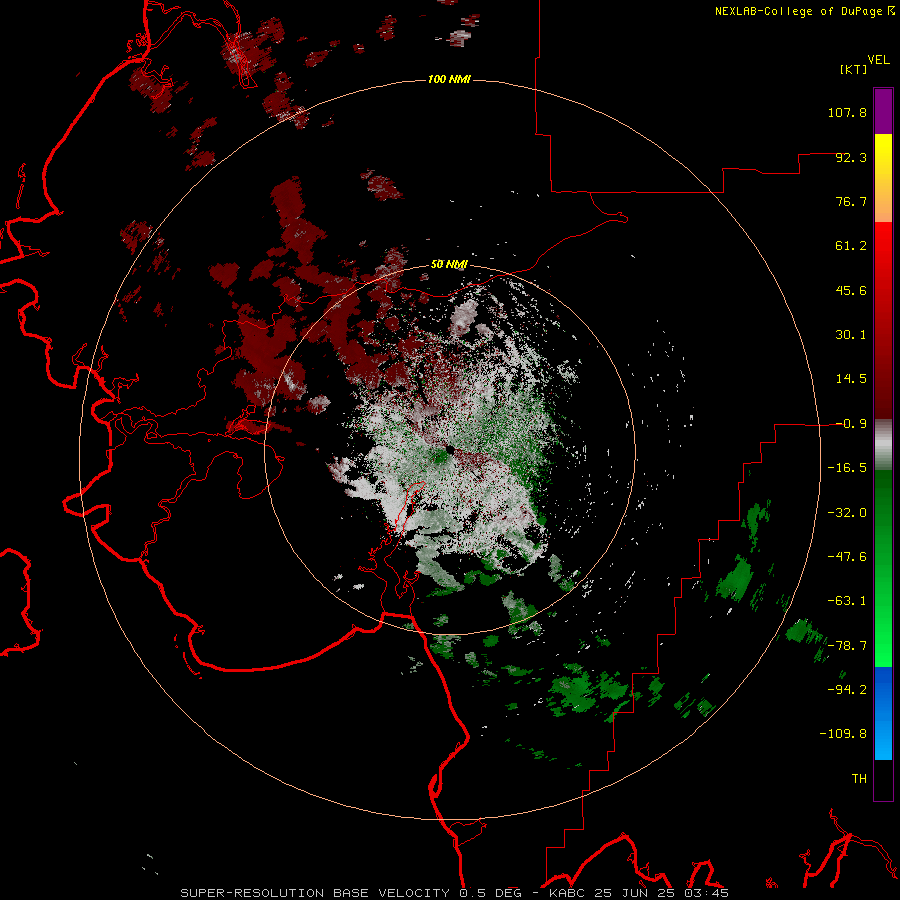Pick the gray near-zero color bar segment
This screenshot has height=900, width=900.
pyautogui.click(x=883, y=445)
